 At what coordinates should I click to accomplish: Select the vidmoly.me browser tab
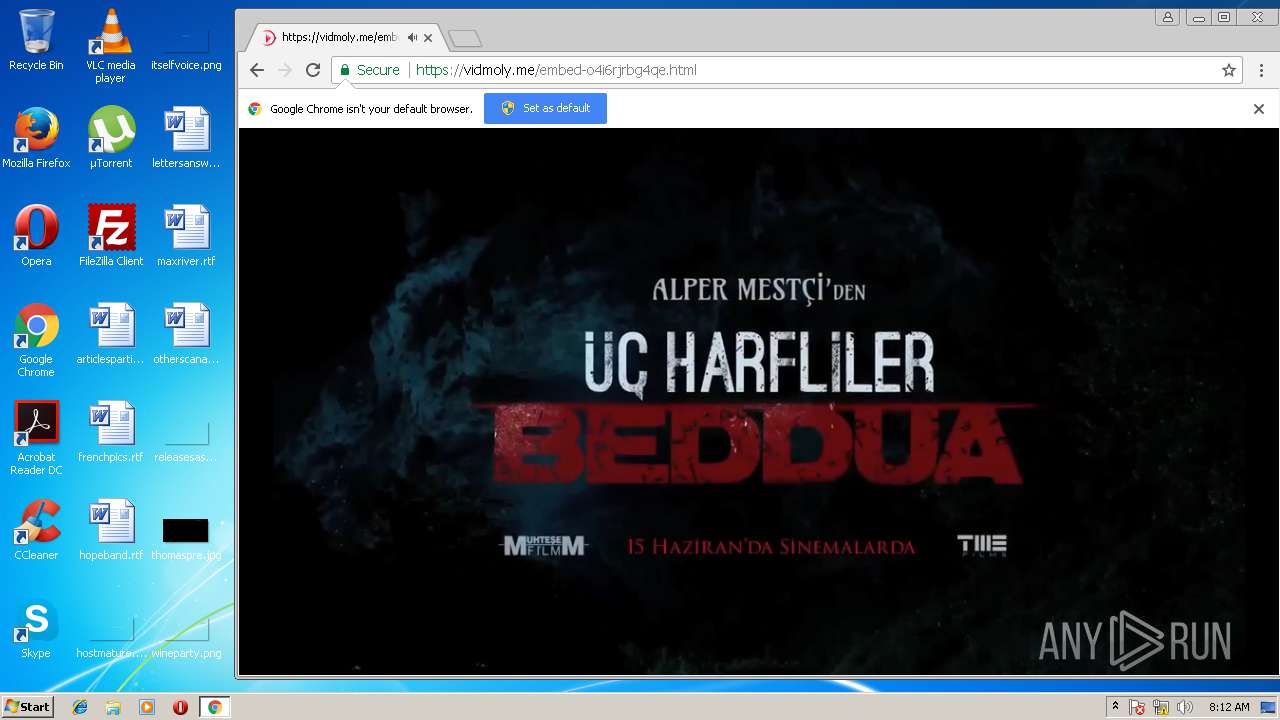345,38
